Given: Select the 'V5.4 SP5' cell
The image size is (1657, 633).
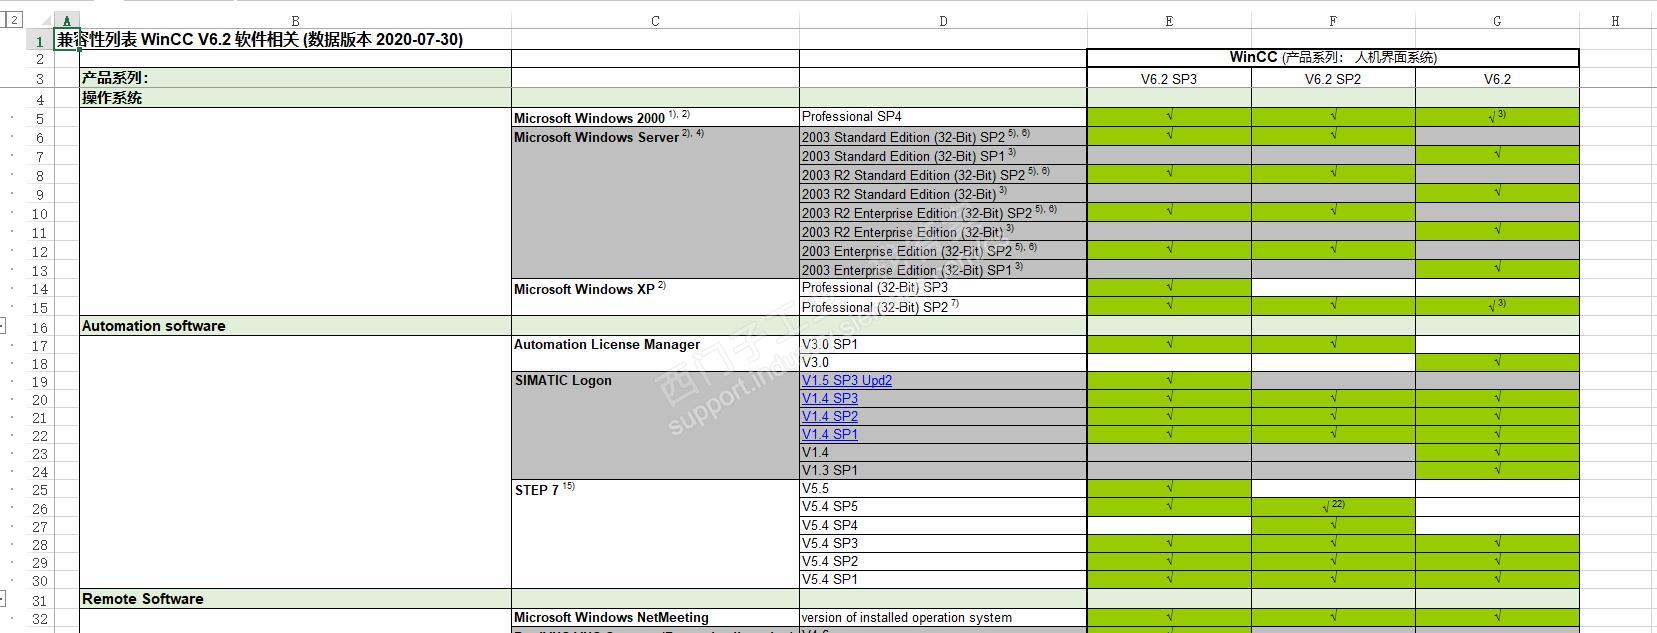Looking at the screenshot, I should pos(943,507).
